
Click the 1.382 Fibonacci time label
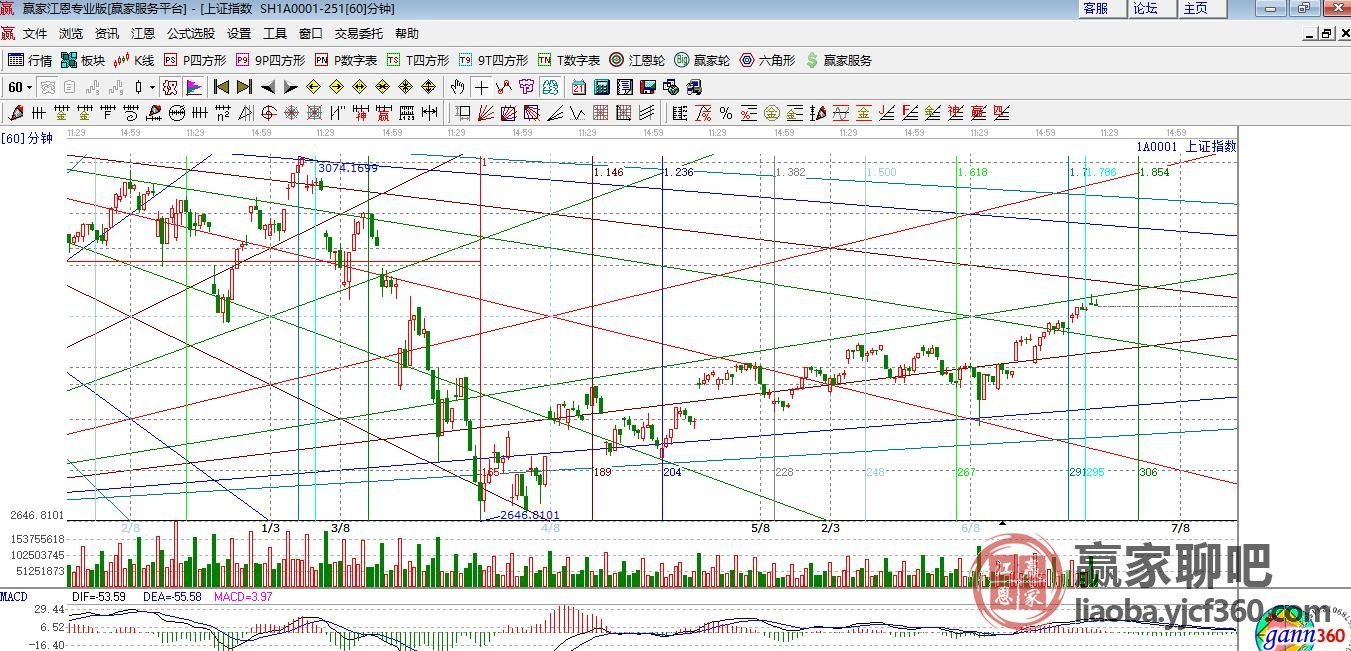click(x=791, y=172)
